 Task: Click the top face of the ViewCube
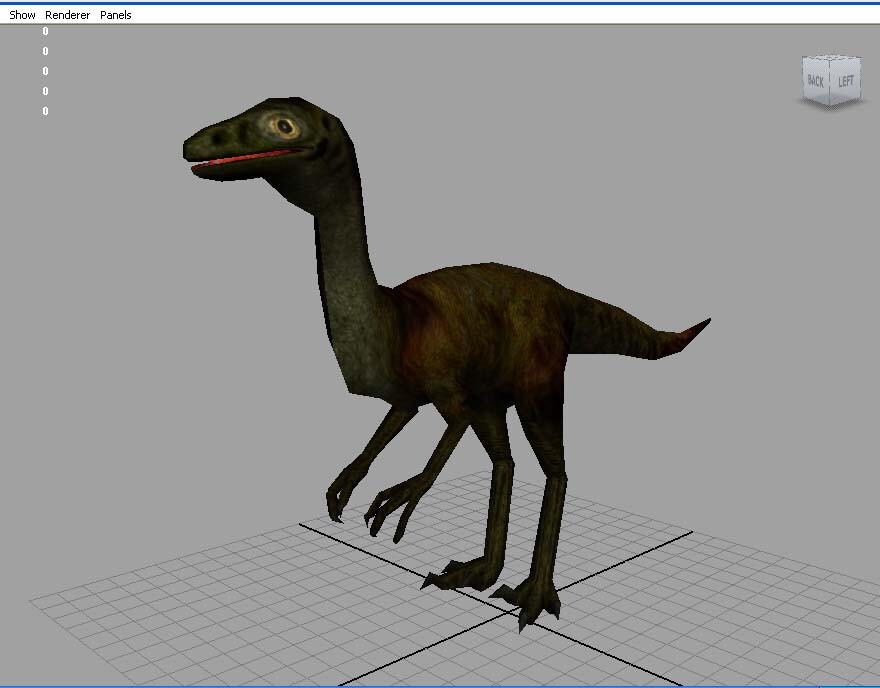[830, 55]
